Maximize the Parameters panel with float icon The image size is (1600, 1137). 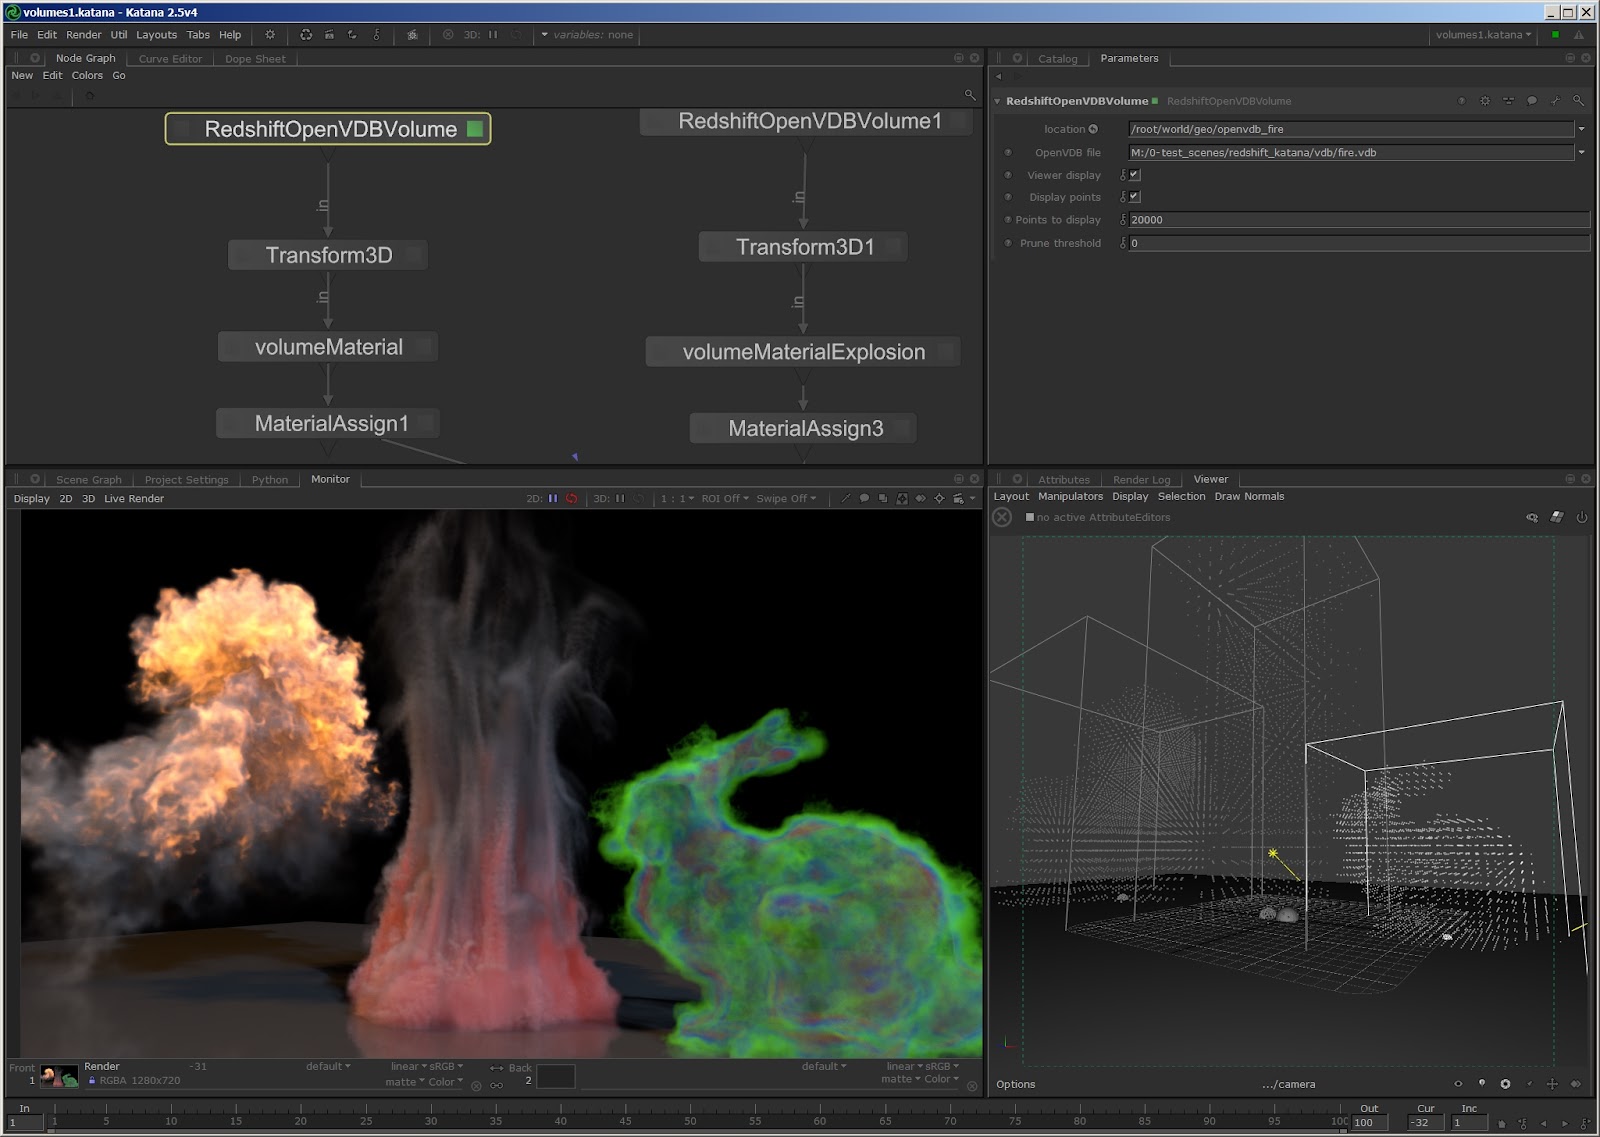coord(1570,58)
